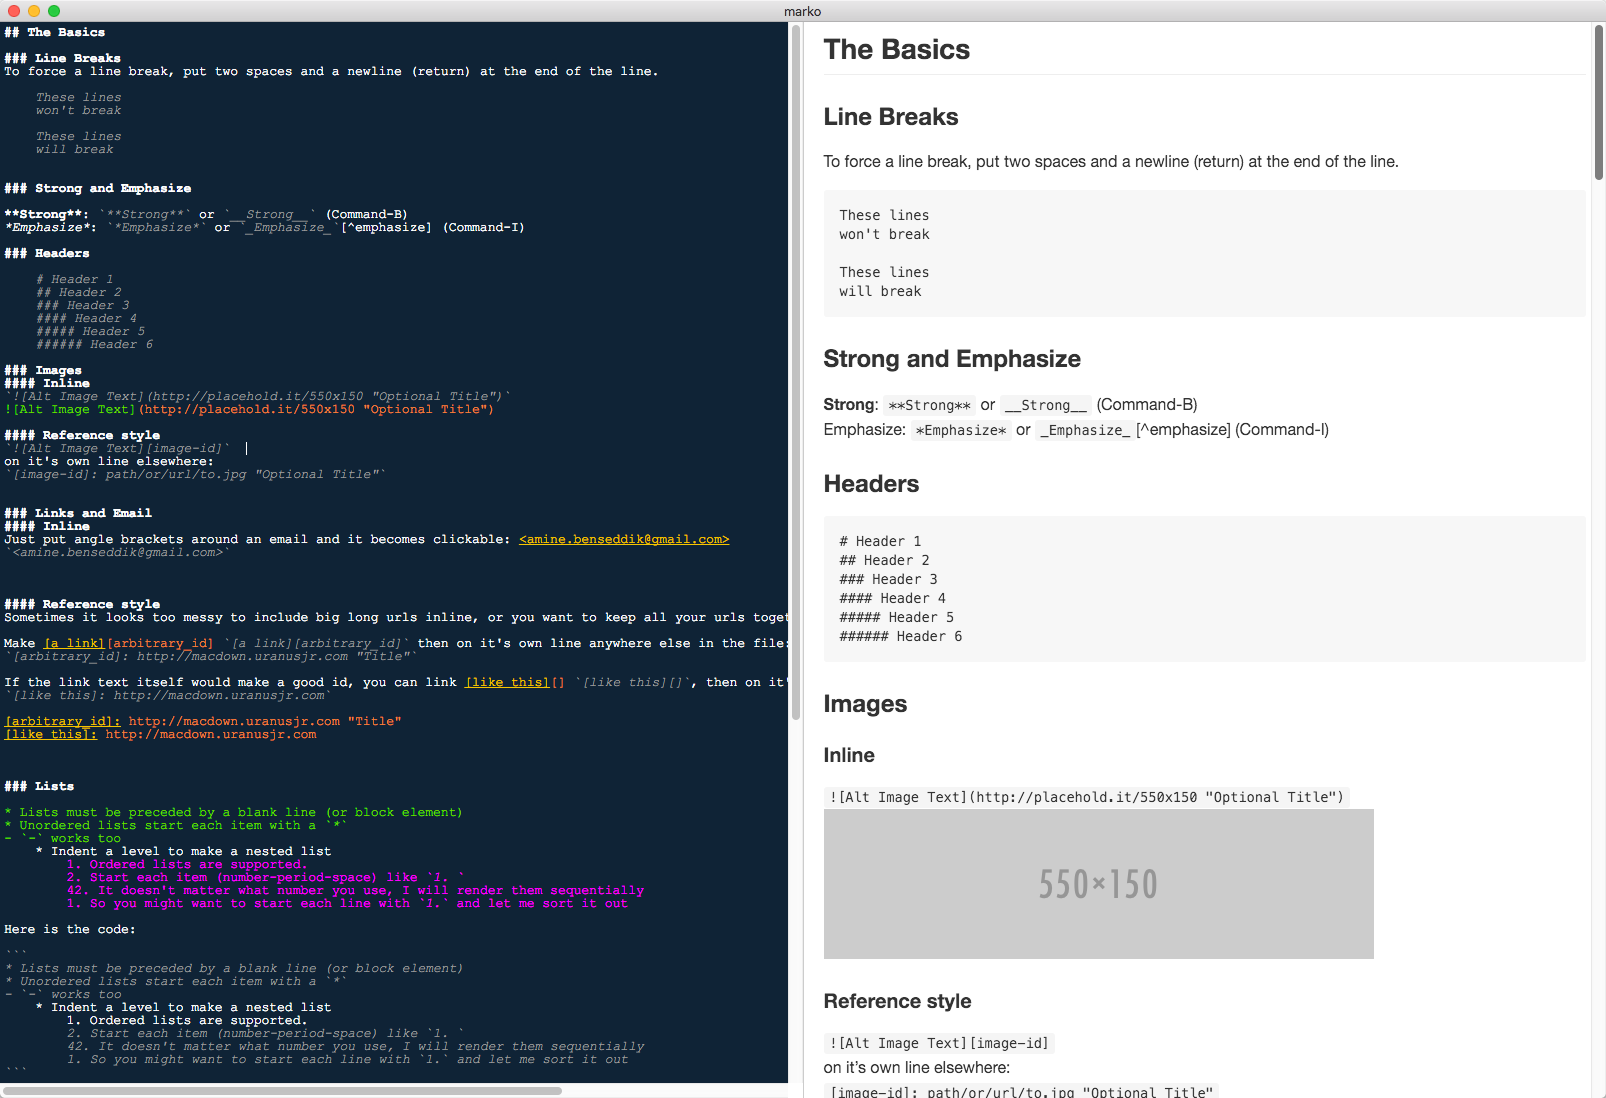Click 'Inline' subheading in preview
Image resolution: width=1606 pixels, height=1098 pixels.
point(849,755)
